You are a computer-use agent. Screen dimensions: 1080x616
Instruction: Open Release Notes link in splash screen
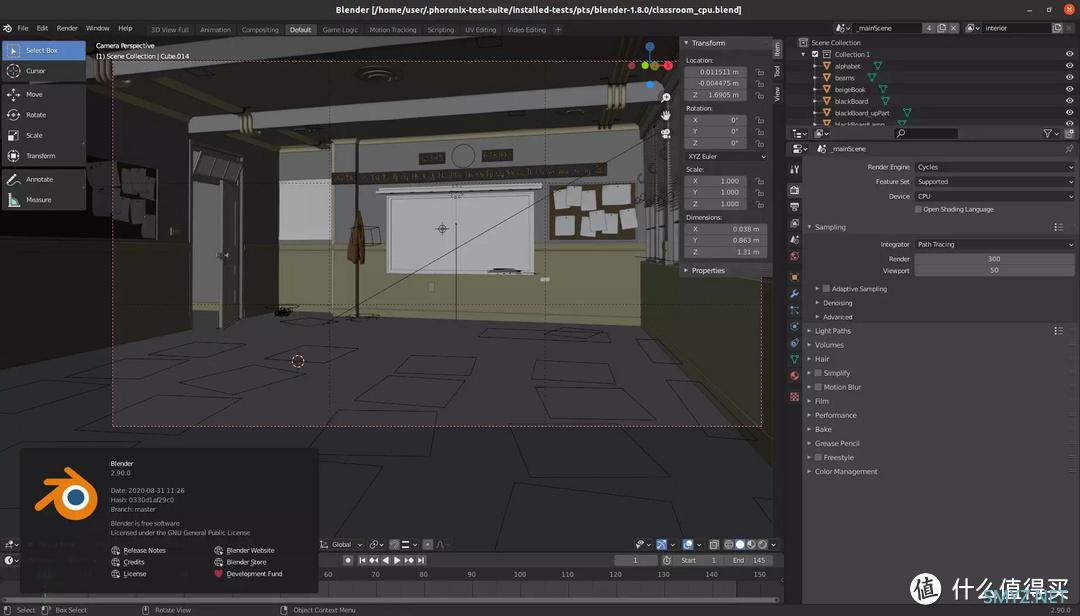(144, 551)
